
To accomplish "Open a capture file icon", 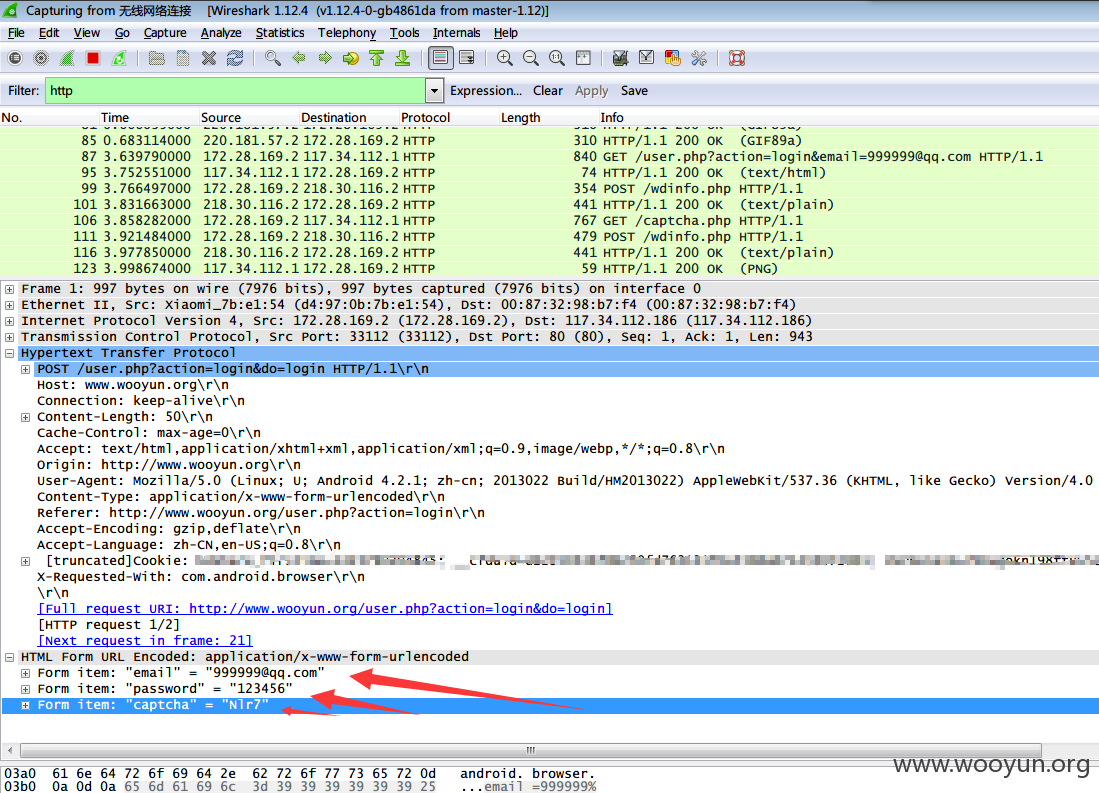I will pos(156,58).
